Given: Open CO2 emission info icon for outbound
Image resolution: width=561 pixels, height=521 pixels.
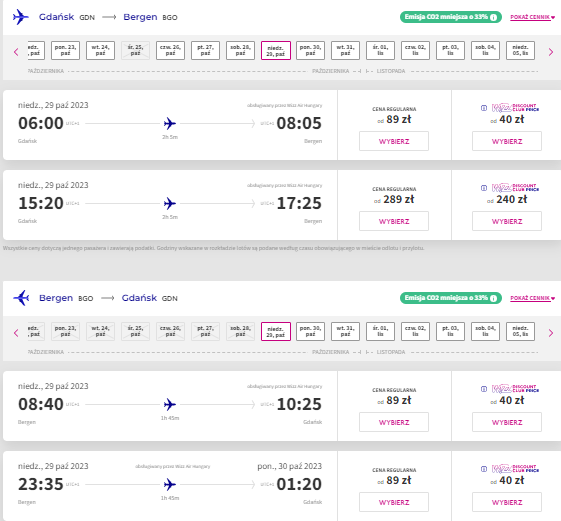Looking at the screenshot, I should 493,17.
